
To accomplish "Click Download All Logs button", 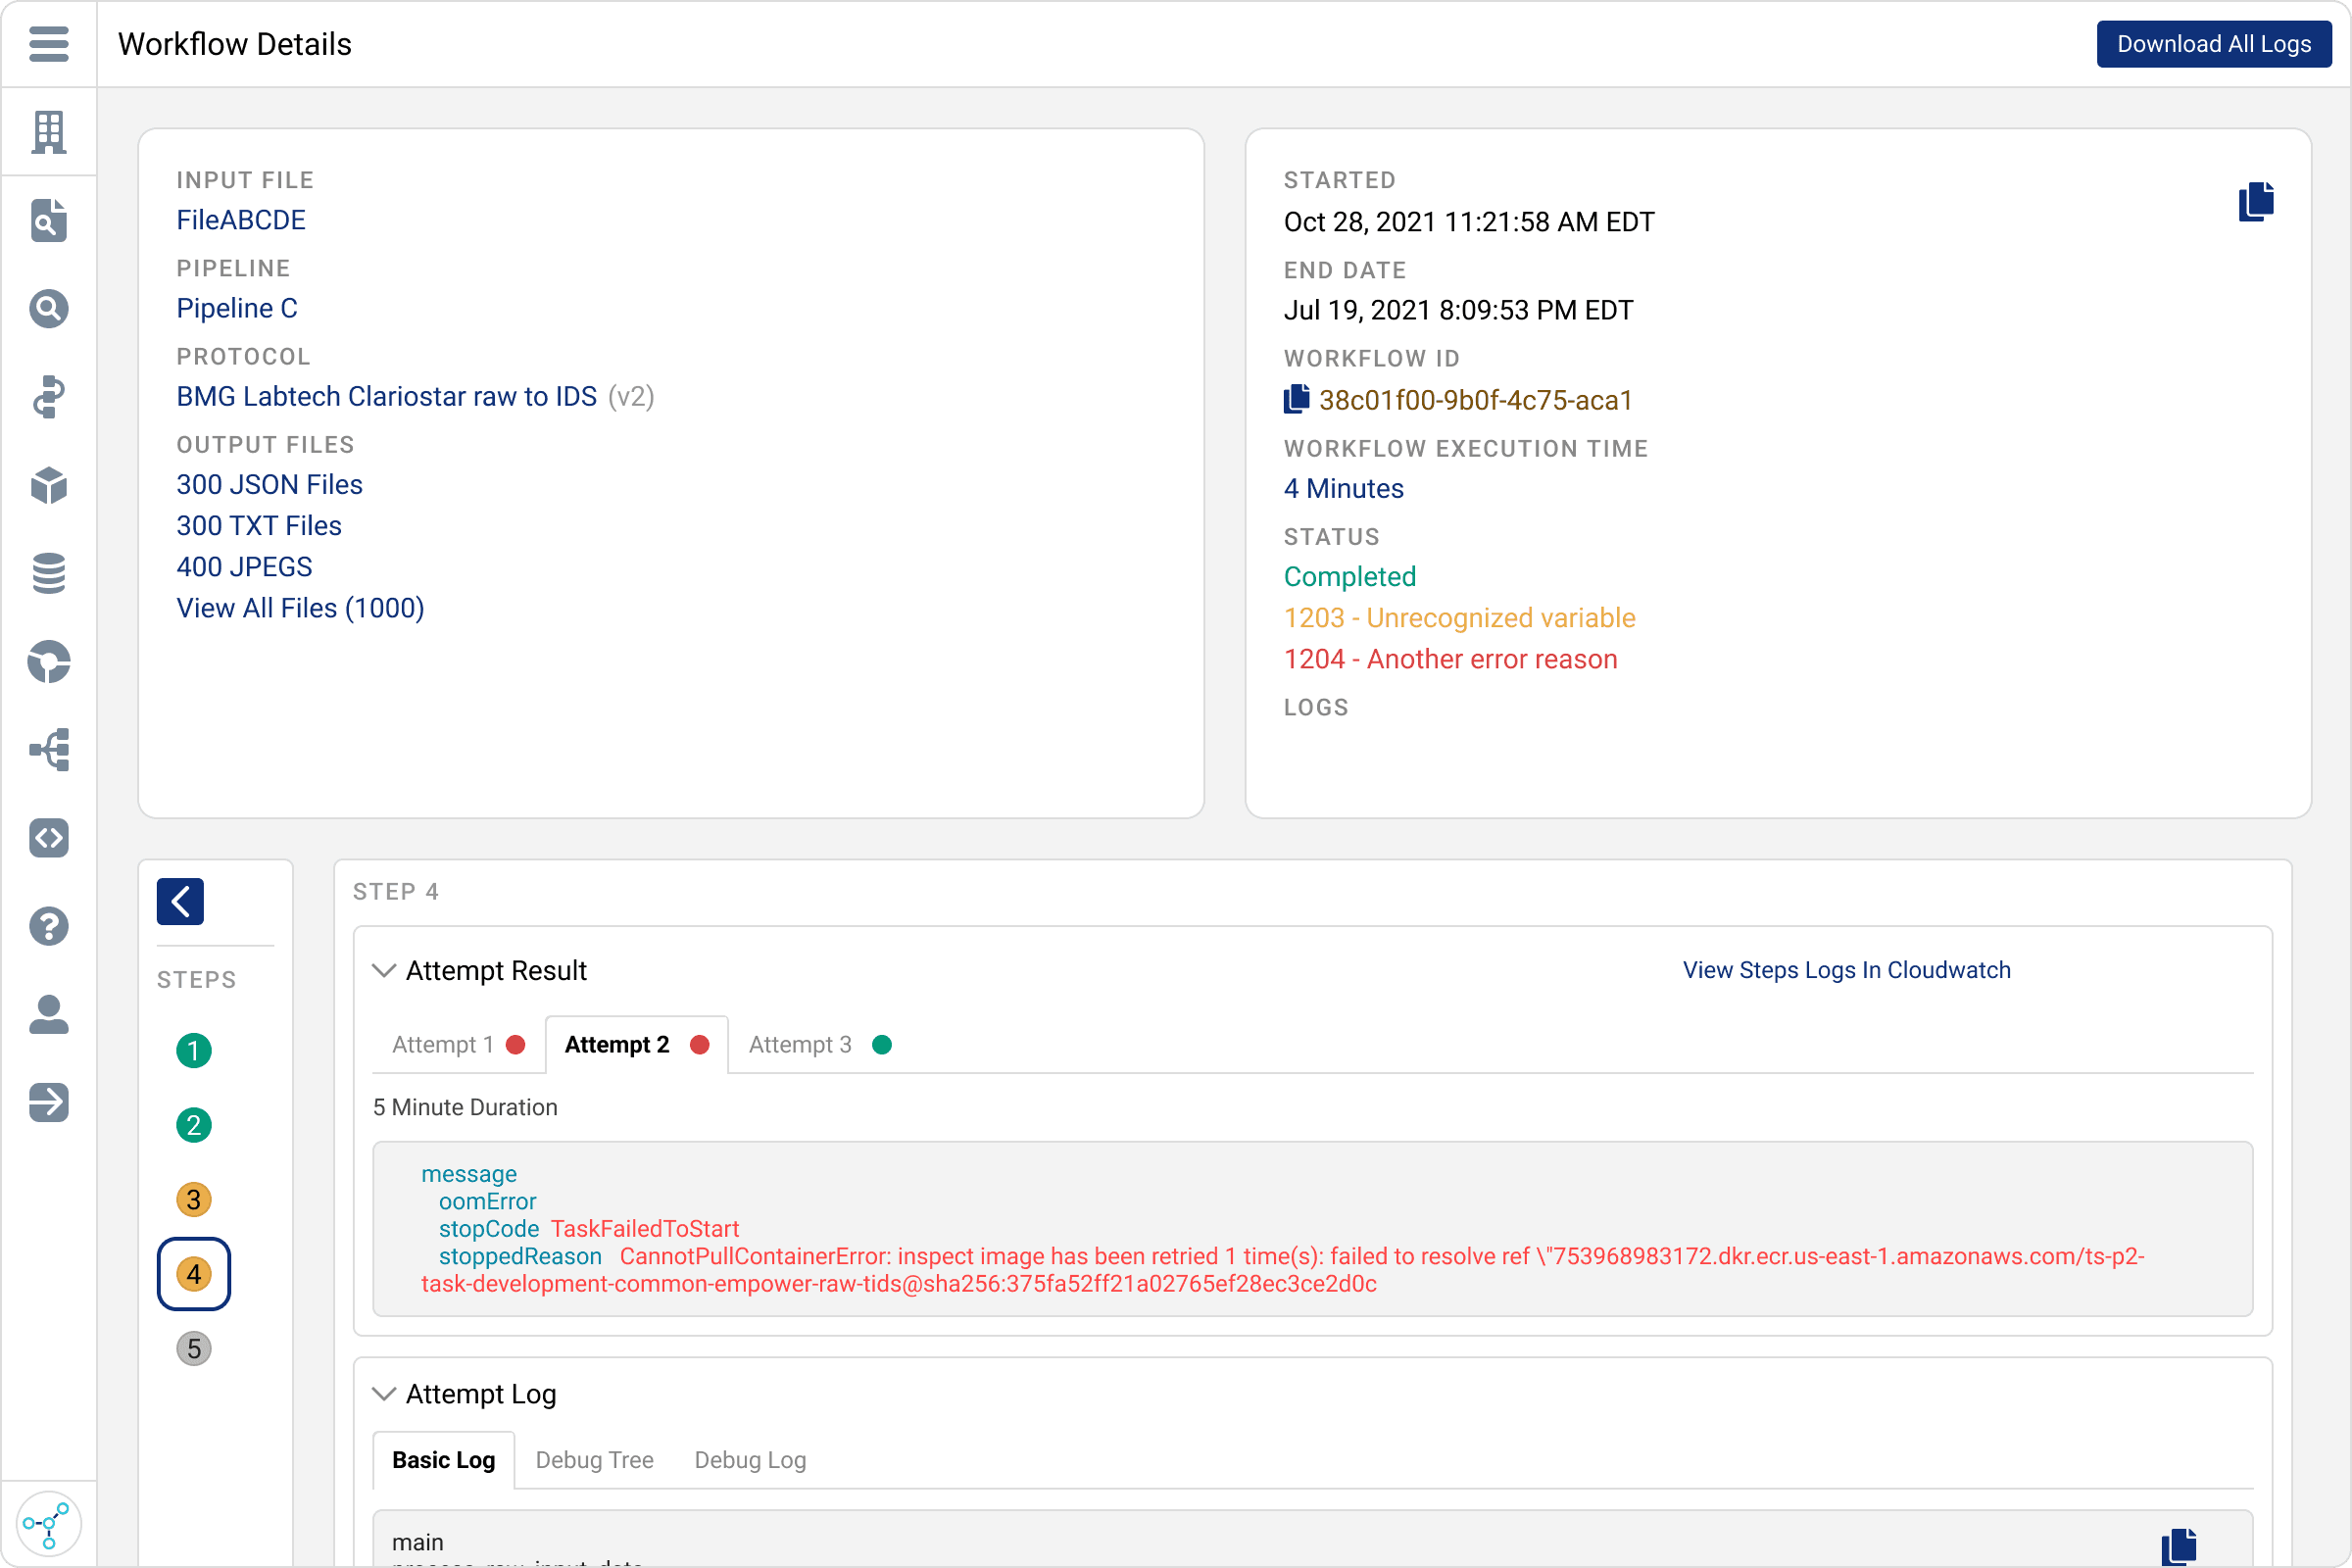I will [2214, 44].
